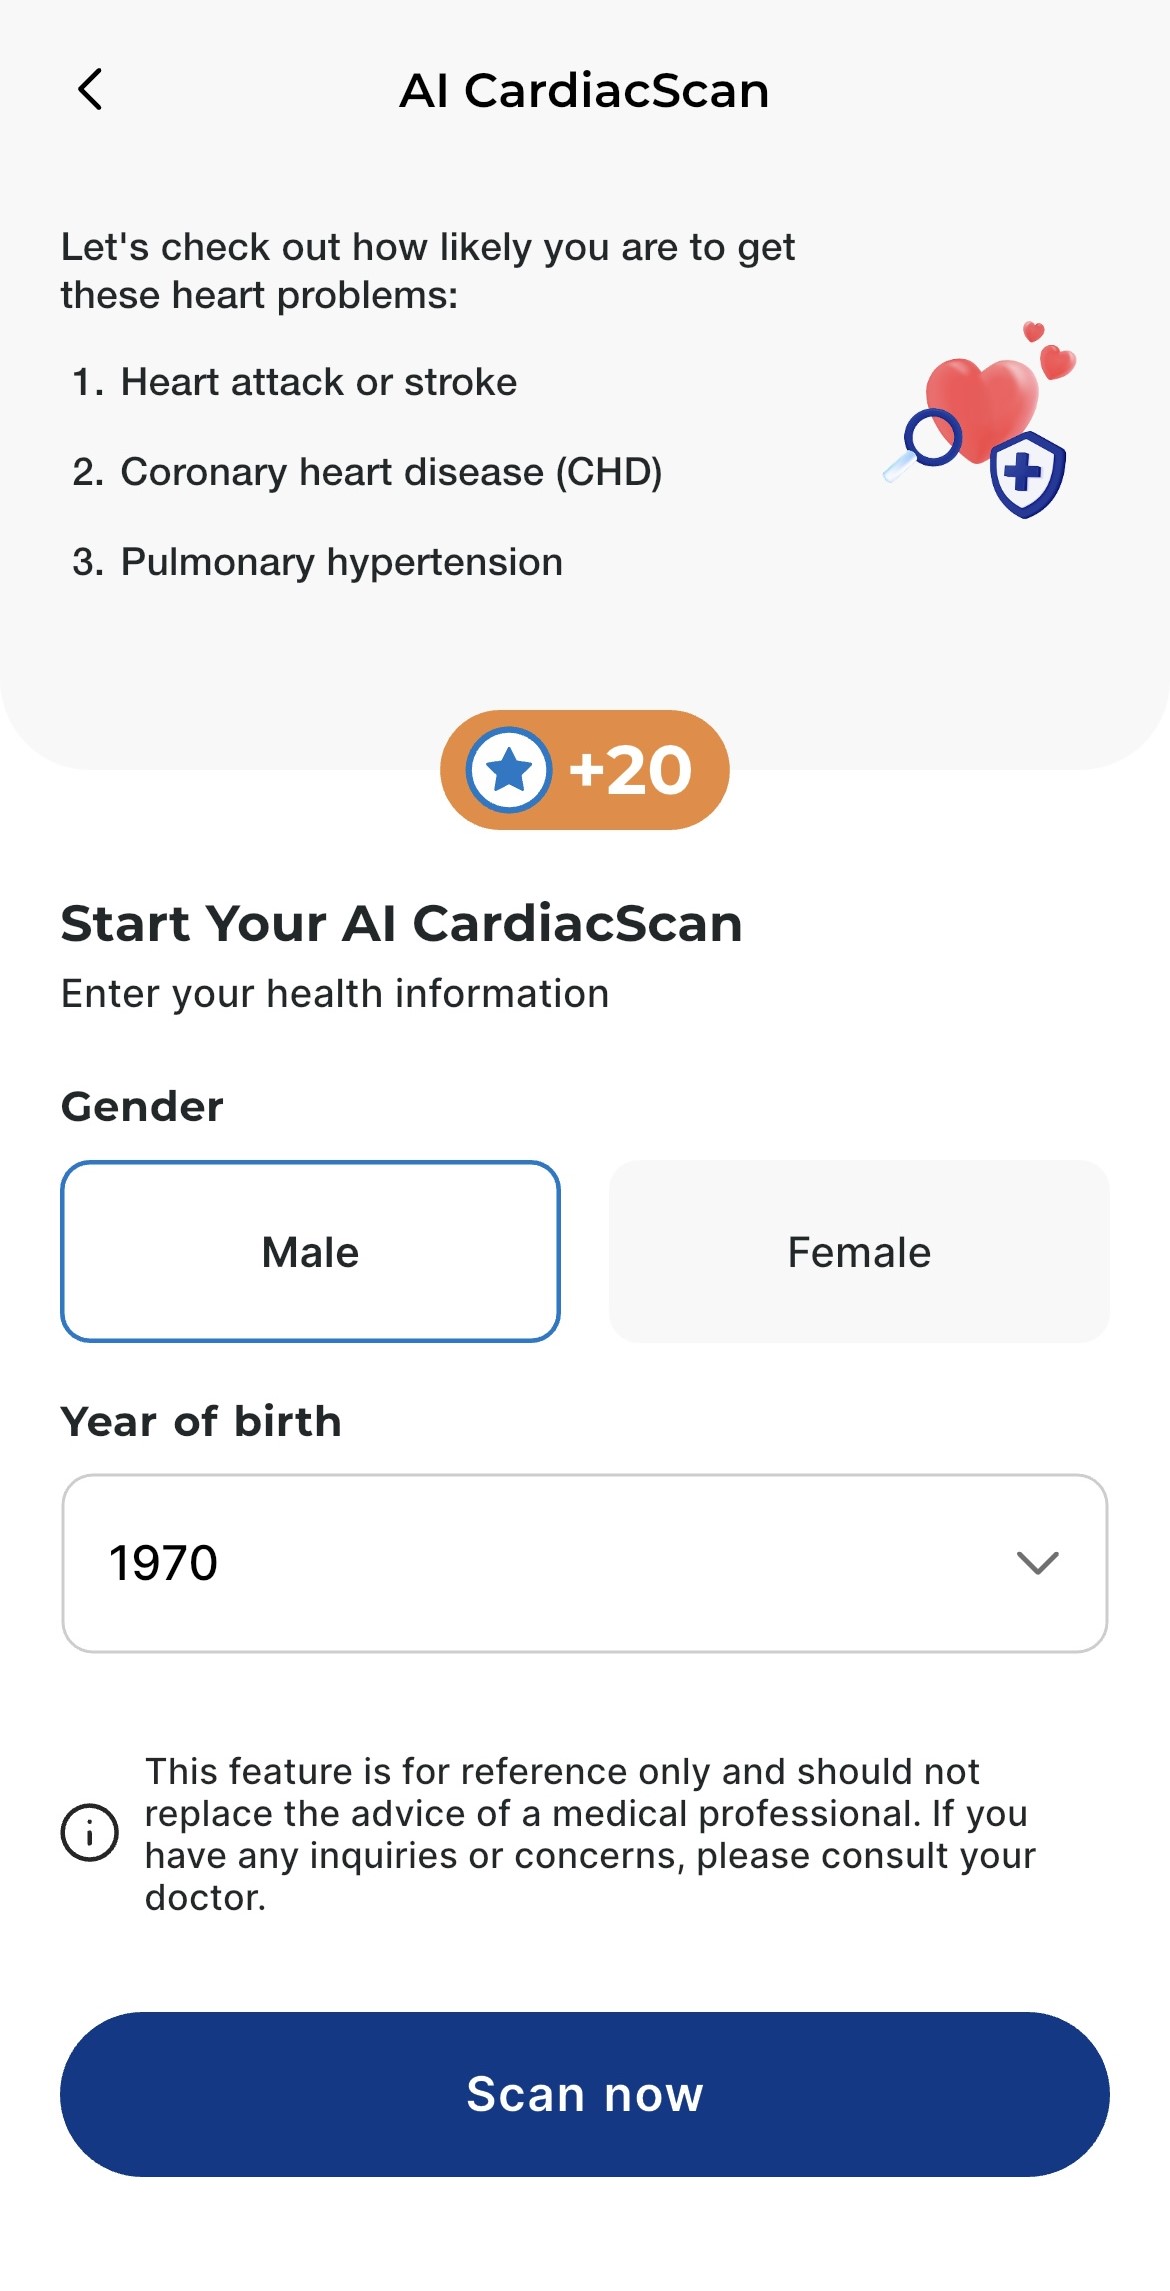Click the chevron arrow in the year field
This screenshot has height=2291, width=1170.
coord(1037,1563)
